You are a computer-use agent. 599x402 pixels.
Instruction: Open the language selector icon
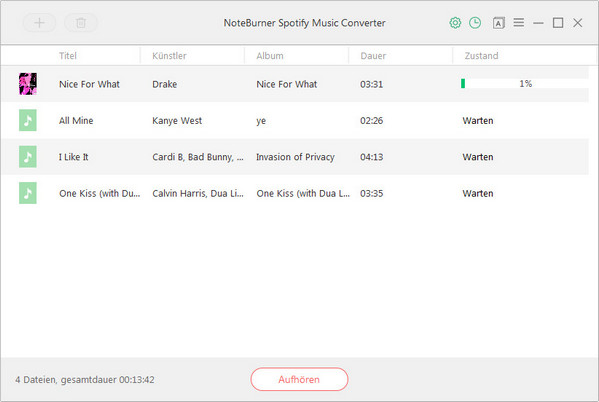[499, 23]
